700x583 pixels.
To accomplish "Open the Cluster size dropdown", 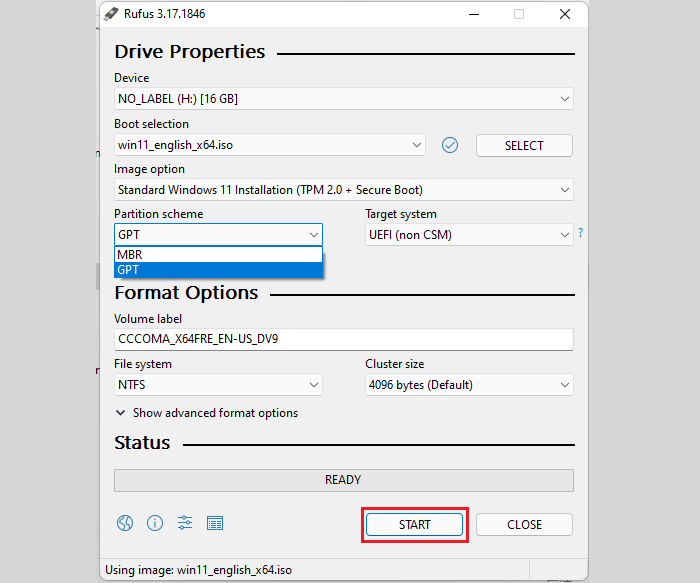I will pos(469,384).
